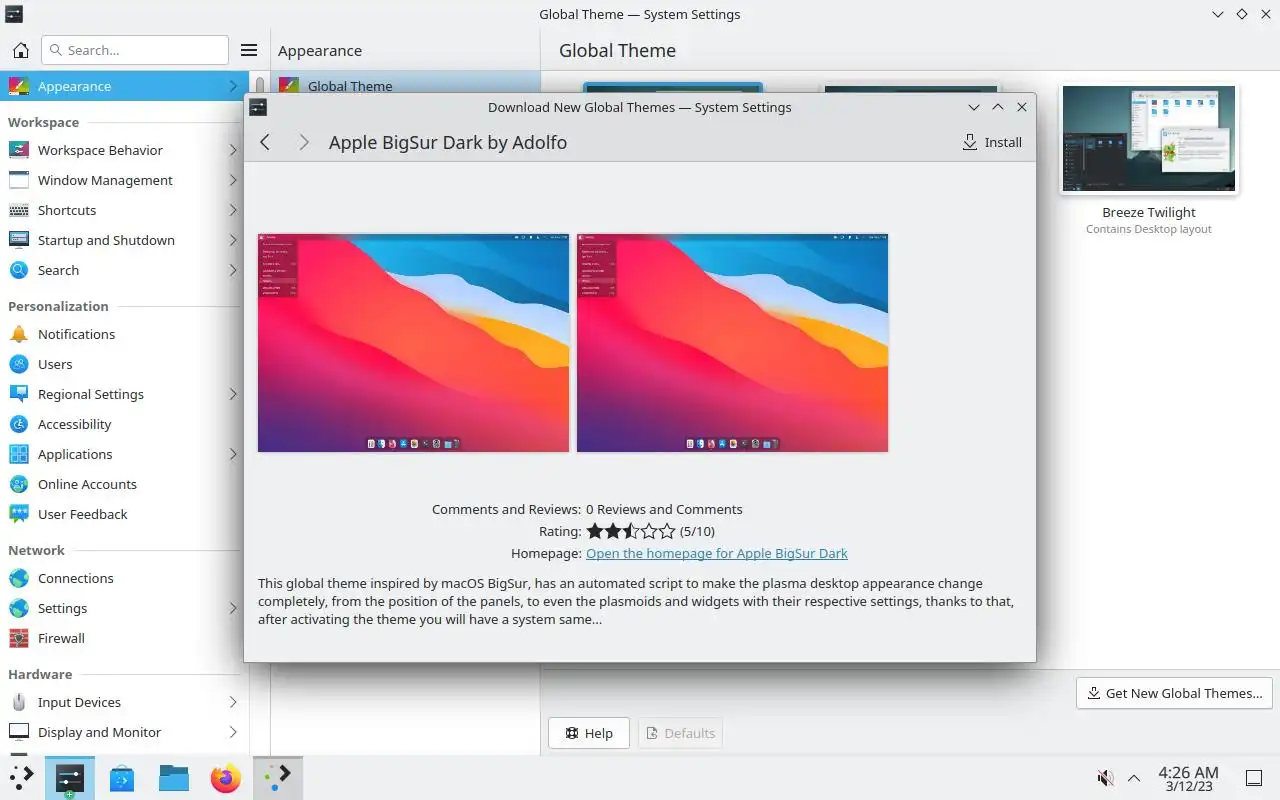Expand the Shortcuts submenu arrow
The height and width of the screenshot is (800, 1280).
pos(232,210)
